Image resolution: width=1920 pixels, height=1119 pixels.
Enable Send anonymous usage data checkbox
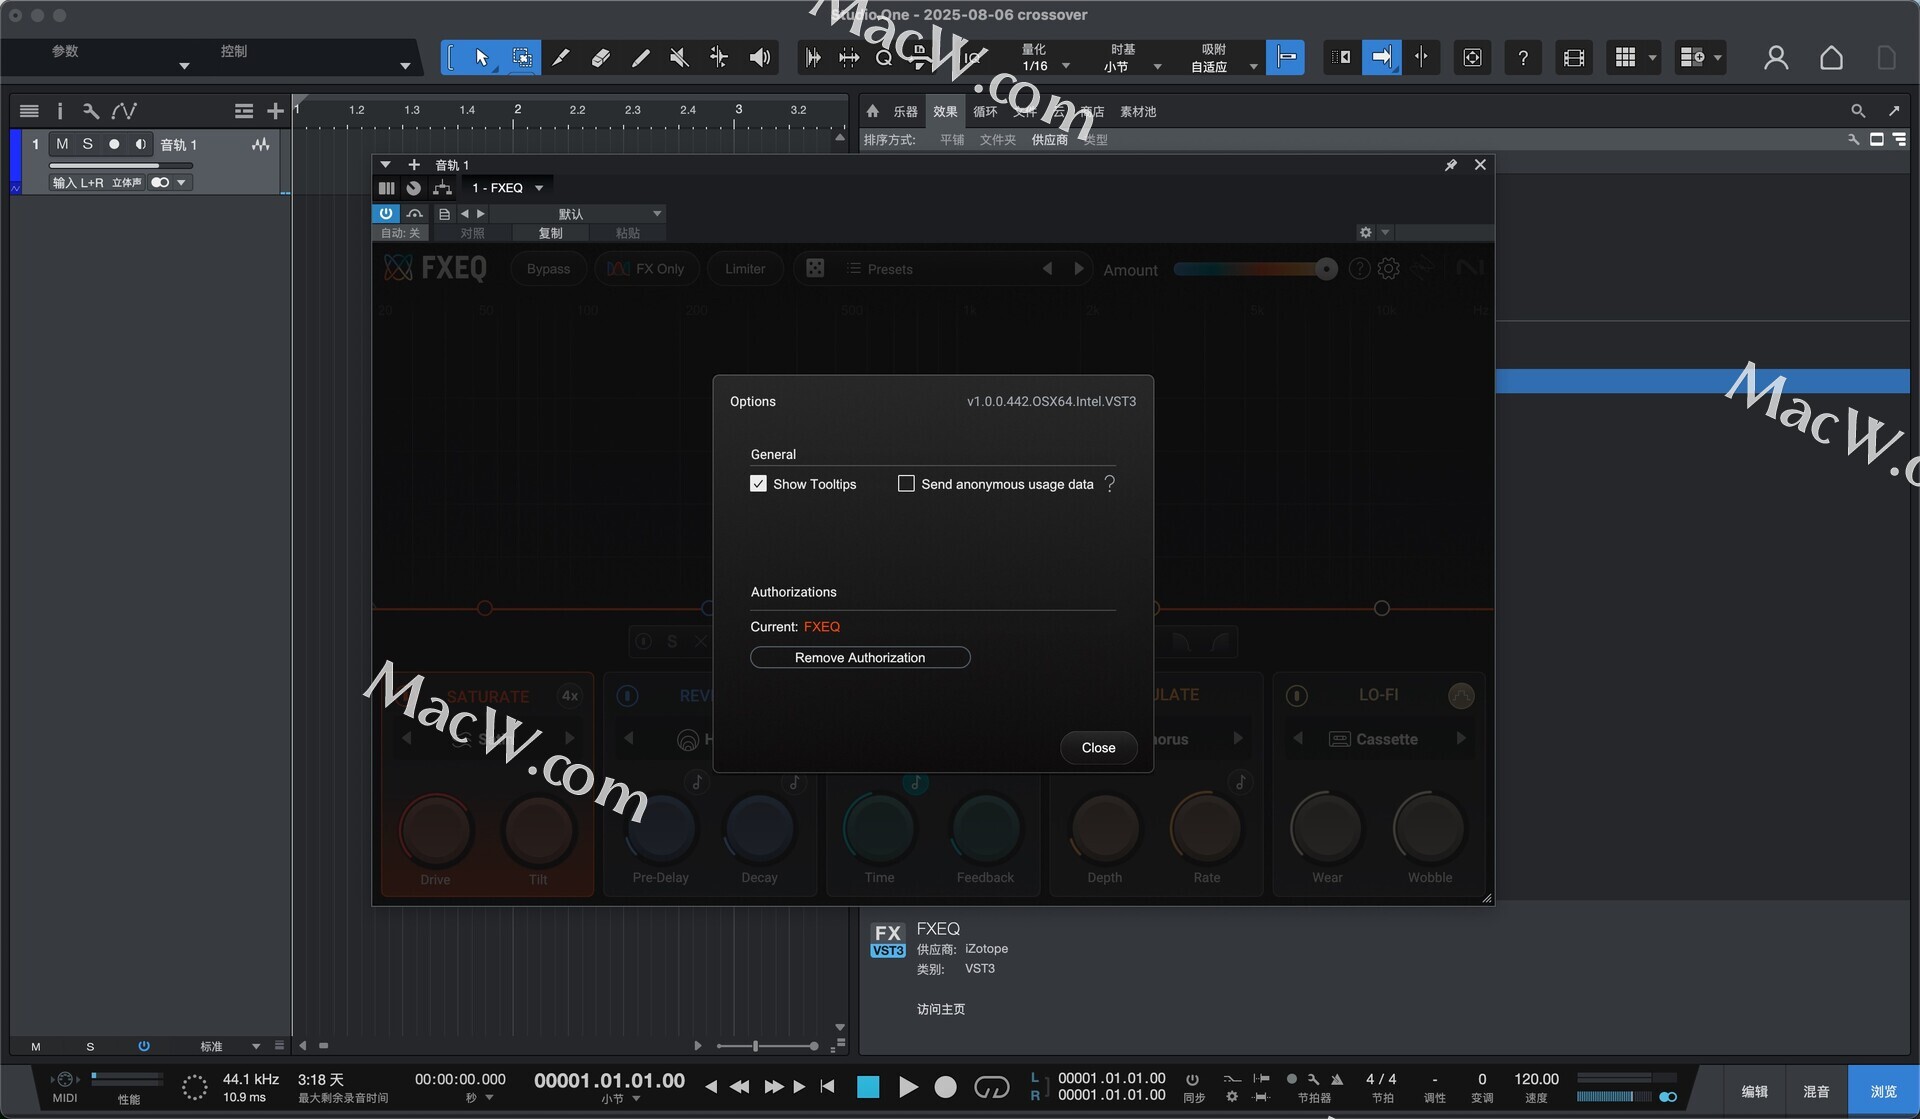pyautogui.click(x=906, y=484)
